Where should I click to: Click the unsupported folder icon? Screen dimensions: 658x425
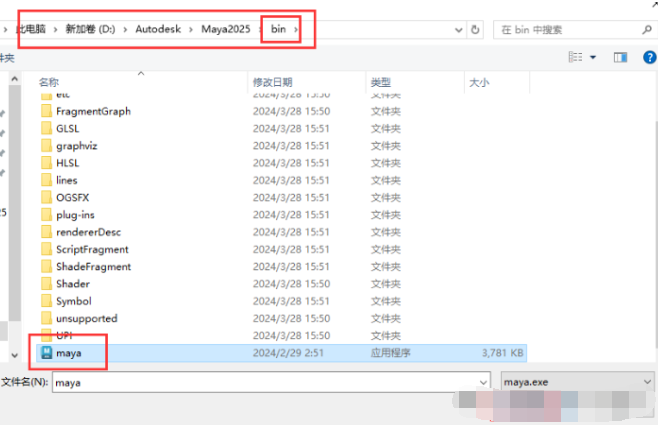[47, 318]
